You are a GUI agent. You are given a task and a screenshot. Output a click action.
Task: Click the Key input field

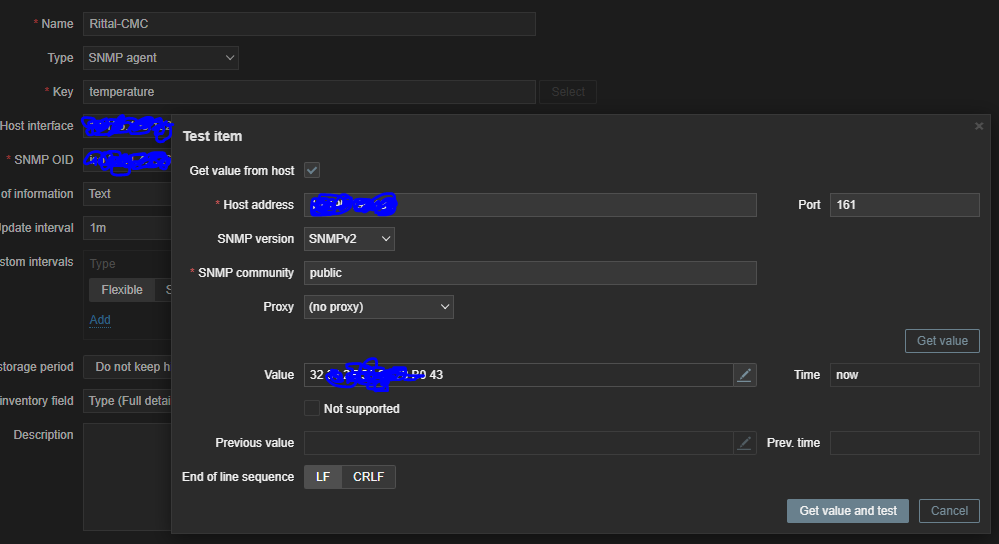309,92
